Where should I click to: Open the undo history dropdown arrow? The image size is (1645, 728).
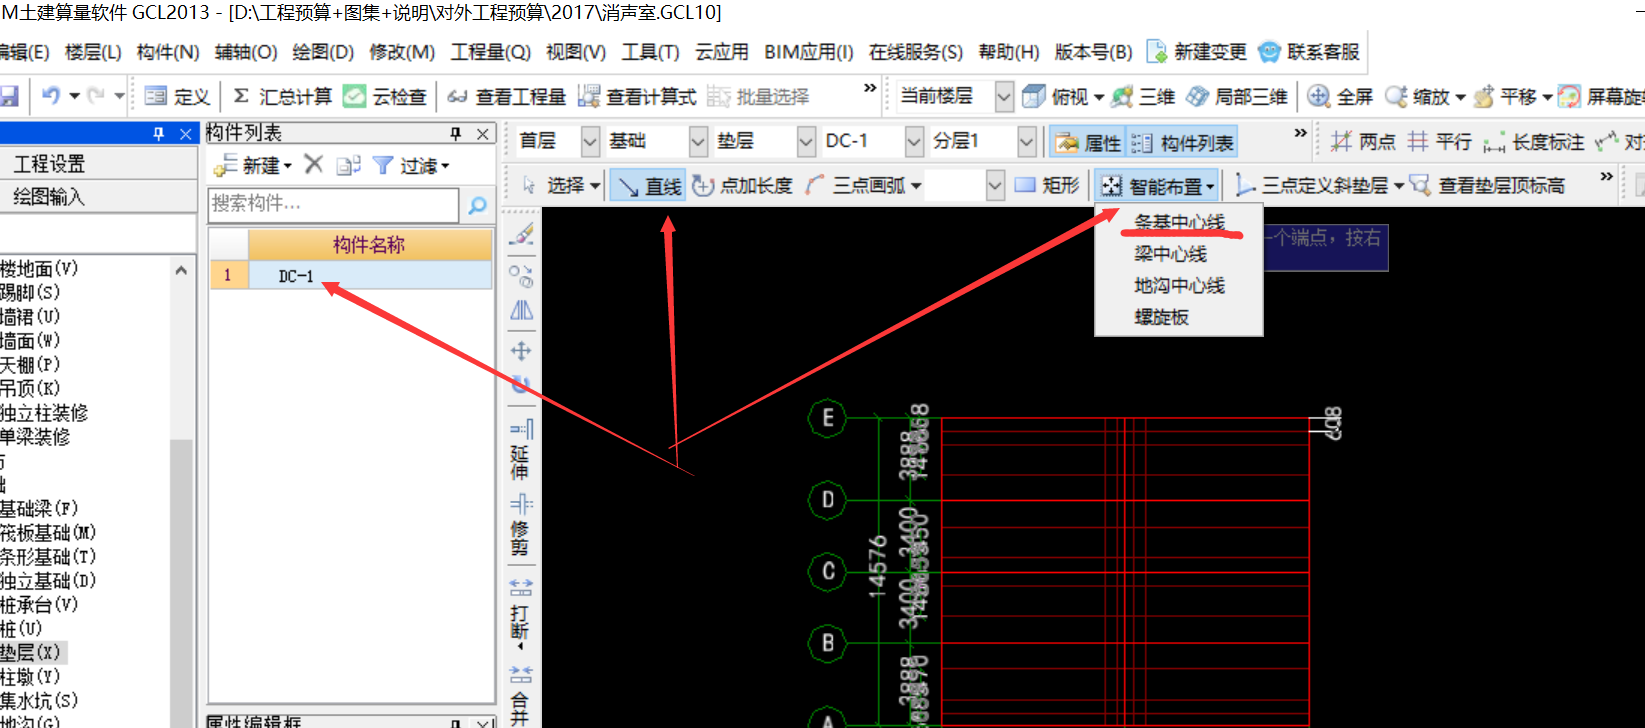click(74, 97)
